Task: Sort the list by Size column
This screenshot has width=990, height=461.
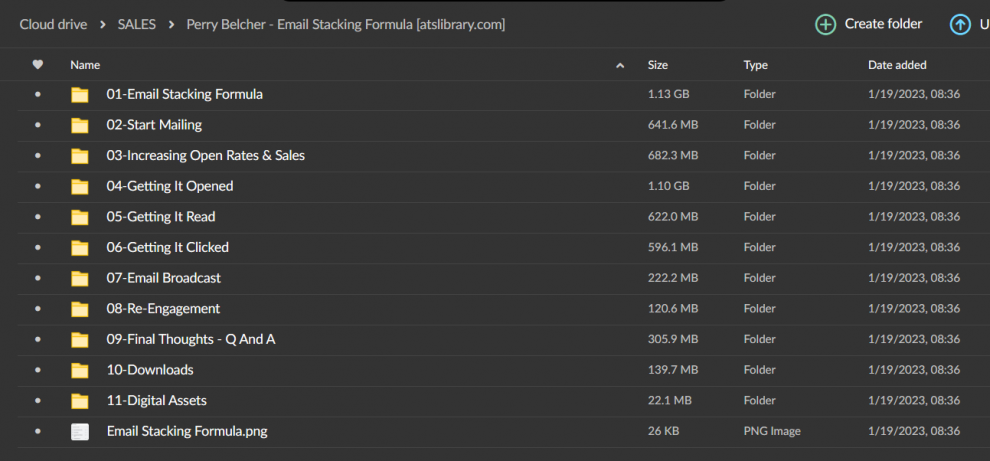Action: click(x=658, y=65)
